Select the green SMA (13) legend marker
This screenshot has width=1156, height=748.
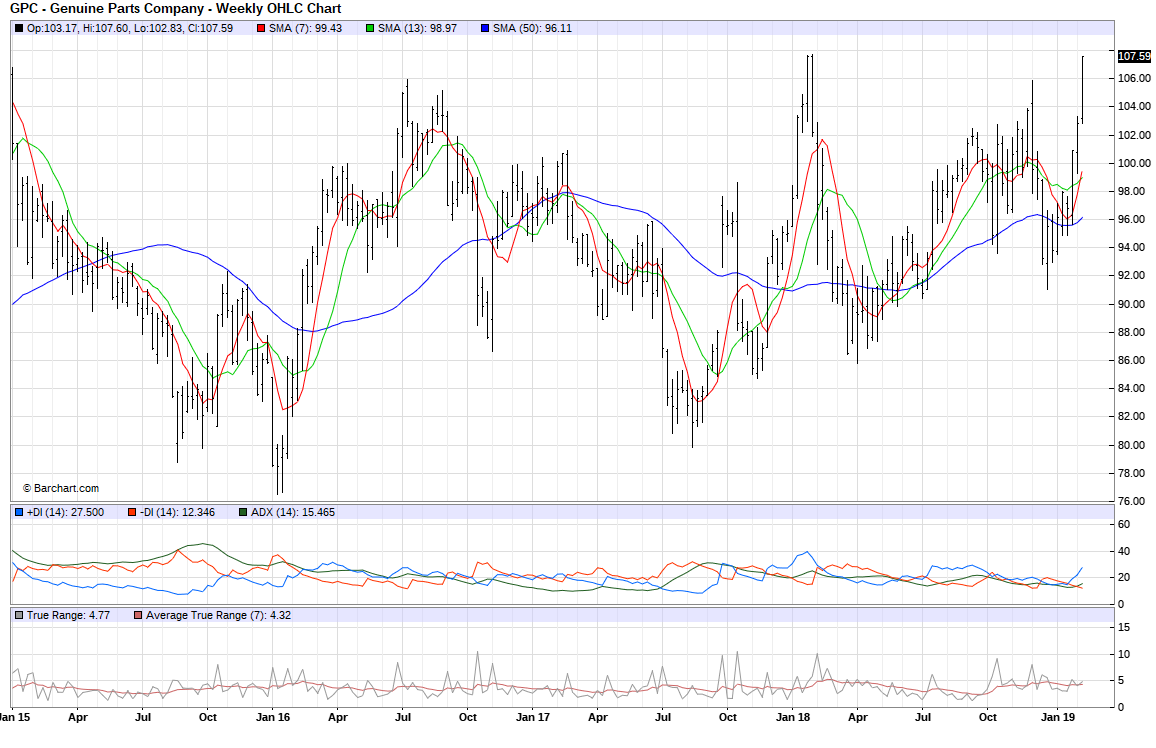pos(370,28)
